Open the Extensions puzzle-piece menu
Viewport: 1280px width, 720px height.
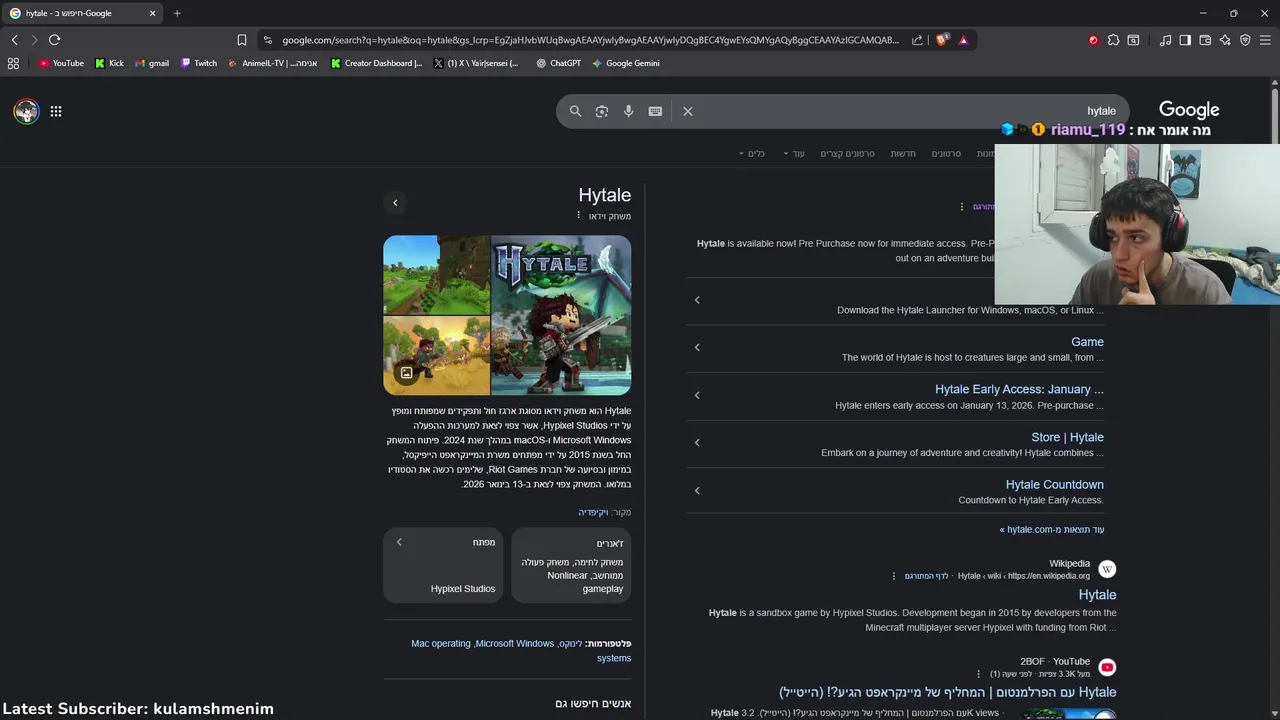[x=1113, y=40]
